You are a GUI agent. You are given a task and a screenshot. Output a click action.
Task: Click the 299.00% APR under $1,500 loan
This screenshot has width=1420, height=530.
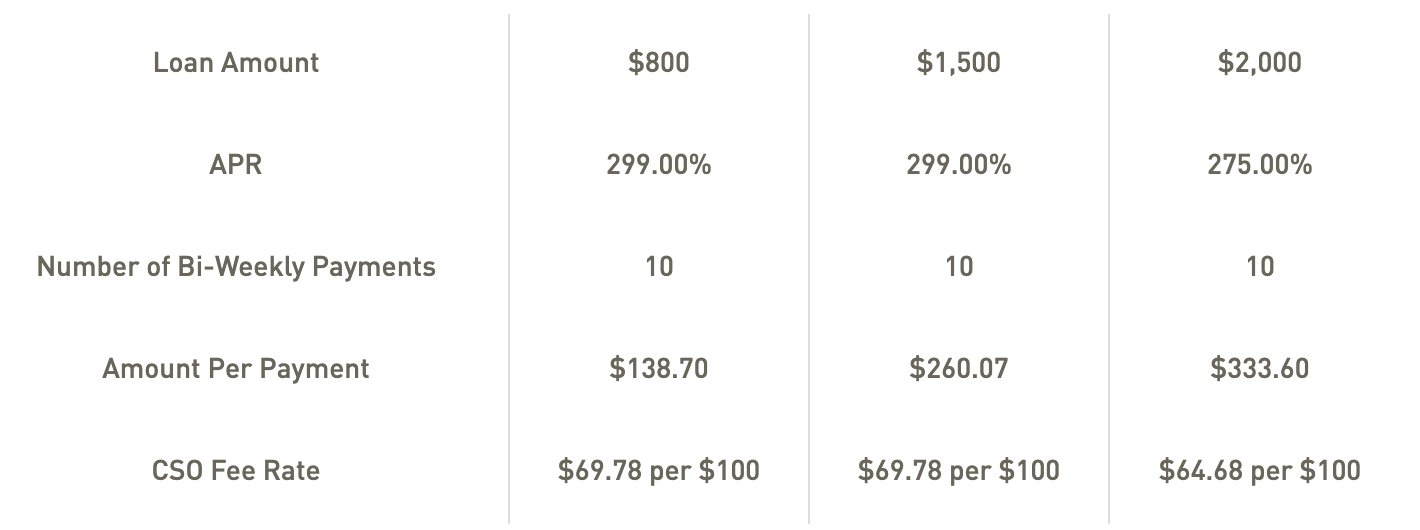959,165
